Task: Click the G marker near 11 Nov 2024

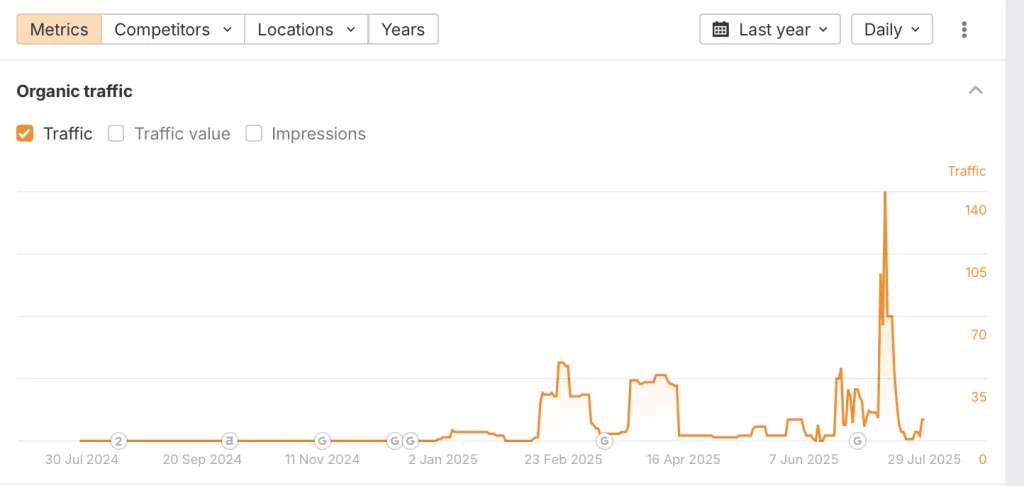Action: point(322,441)
